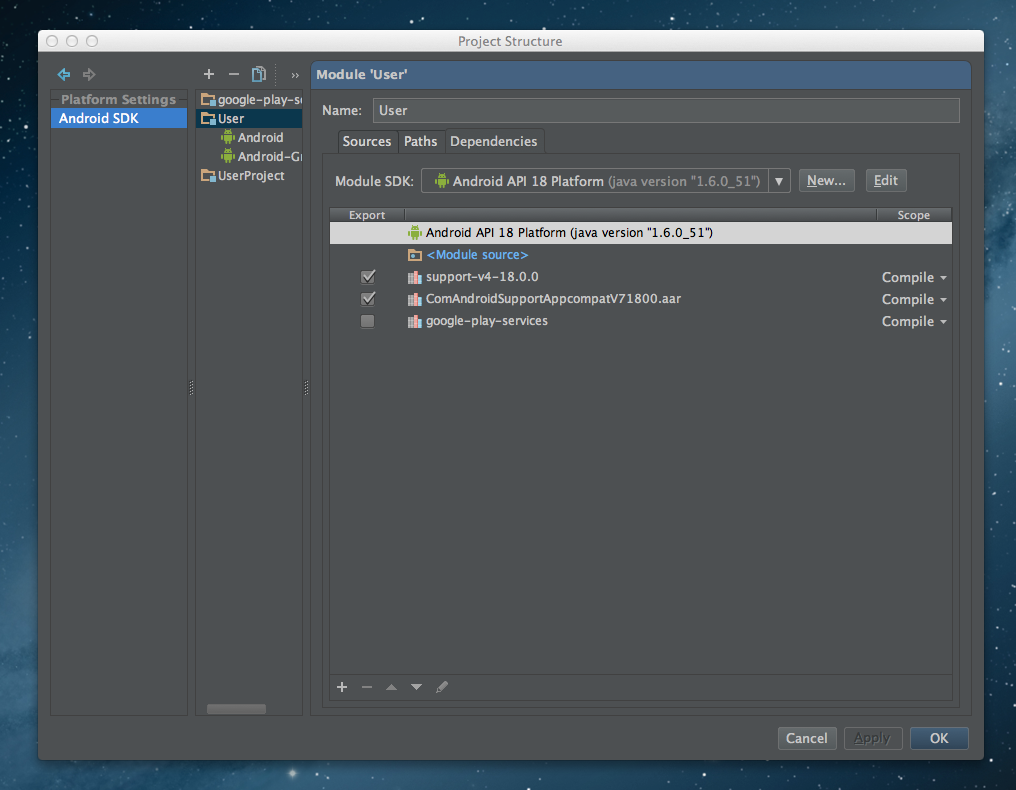Click the library icon beside ComAndroidSupportAppcompatV71800.aar
Image resolution: width=1016 pixels, height=790 pixels.
pyautogui.click(x=415, y=299)
